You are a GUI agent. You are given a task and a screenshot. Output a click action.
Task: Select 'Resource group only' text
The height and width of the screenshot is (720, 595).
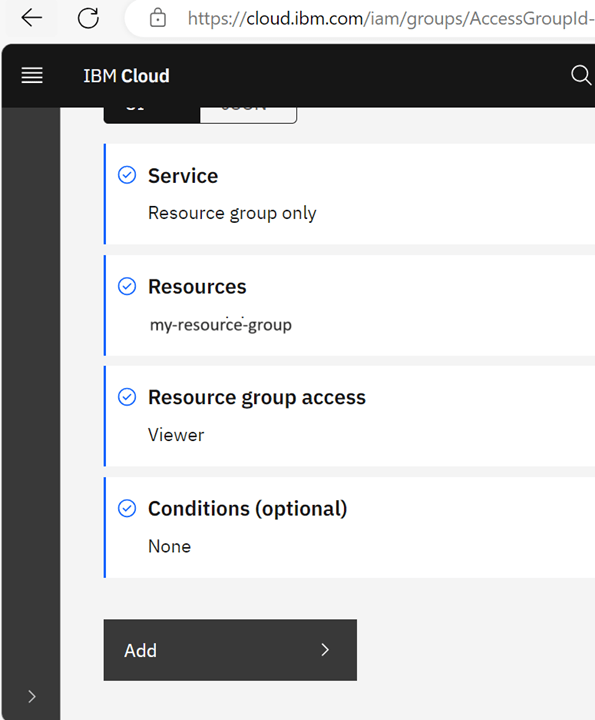coord(232,214)
